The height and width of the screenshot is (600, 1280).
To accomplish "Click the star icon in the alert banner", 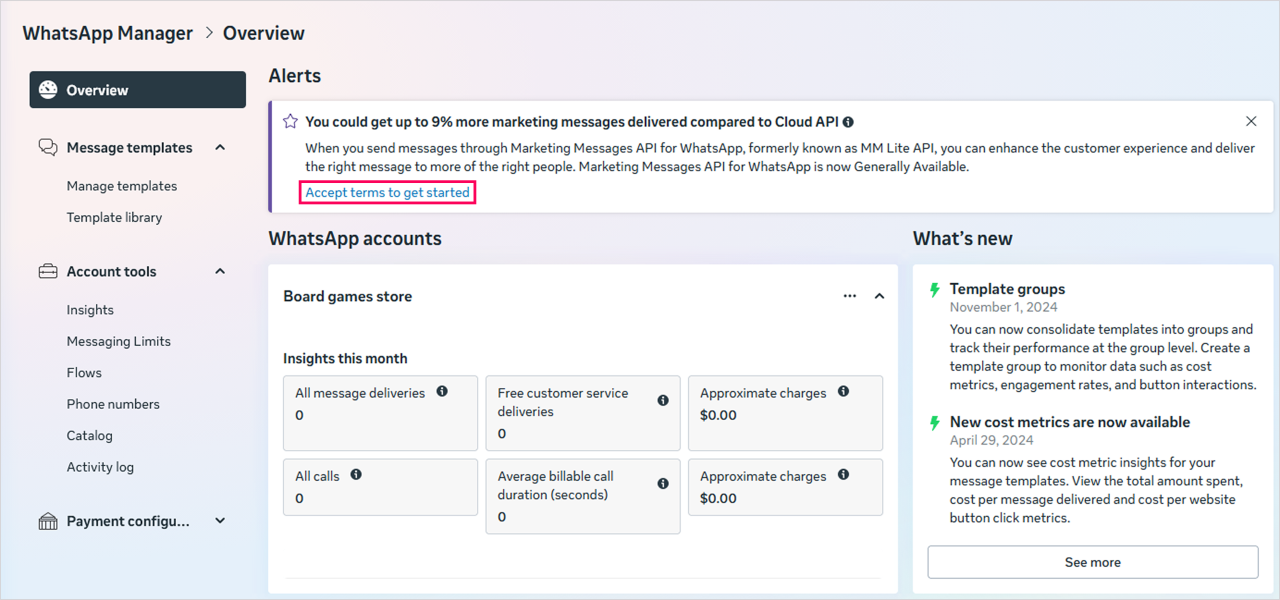I will pos(290,121).
